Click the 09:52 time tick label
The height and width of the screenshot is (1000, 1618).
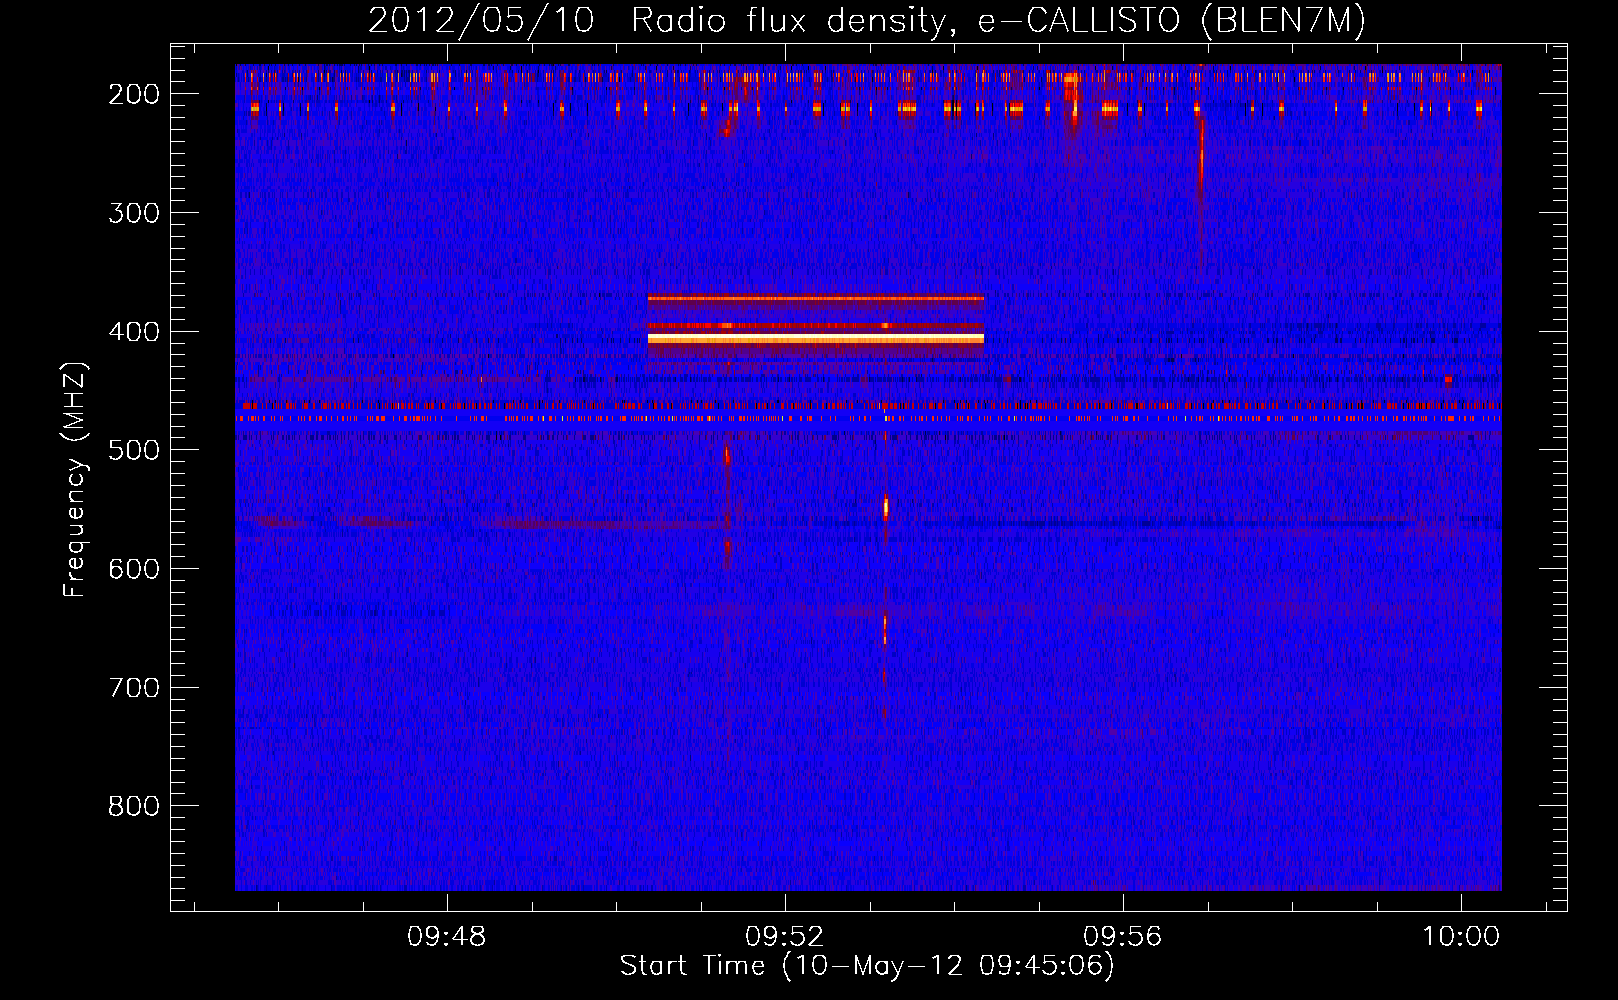tap(785, 937)
